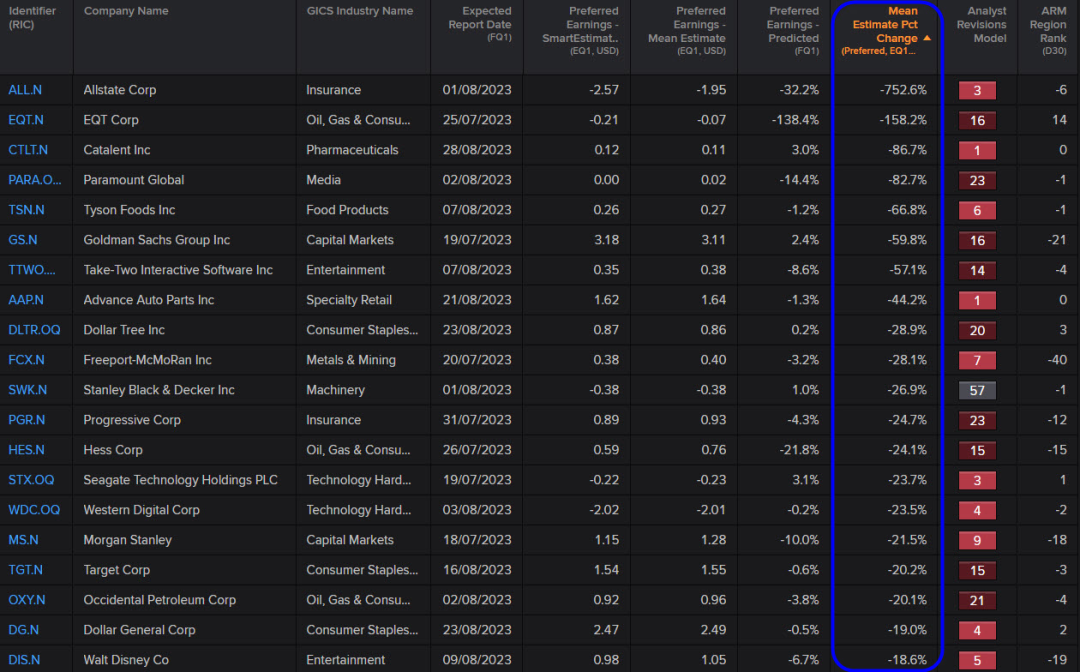Sort by the Company Name column header

(126, 11)
